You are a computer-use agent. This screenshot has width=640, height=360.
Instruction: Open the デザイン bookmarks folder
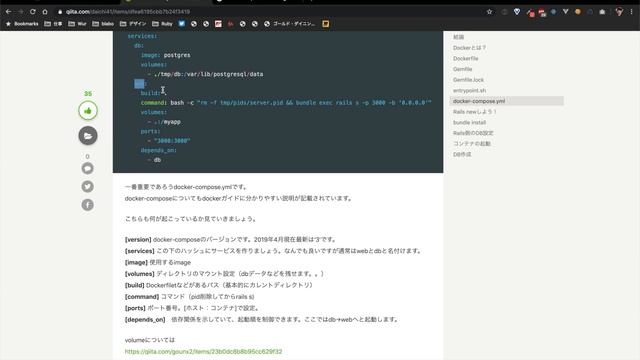tap(133, 24)
